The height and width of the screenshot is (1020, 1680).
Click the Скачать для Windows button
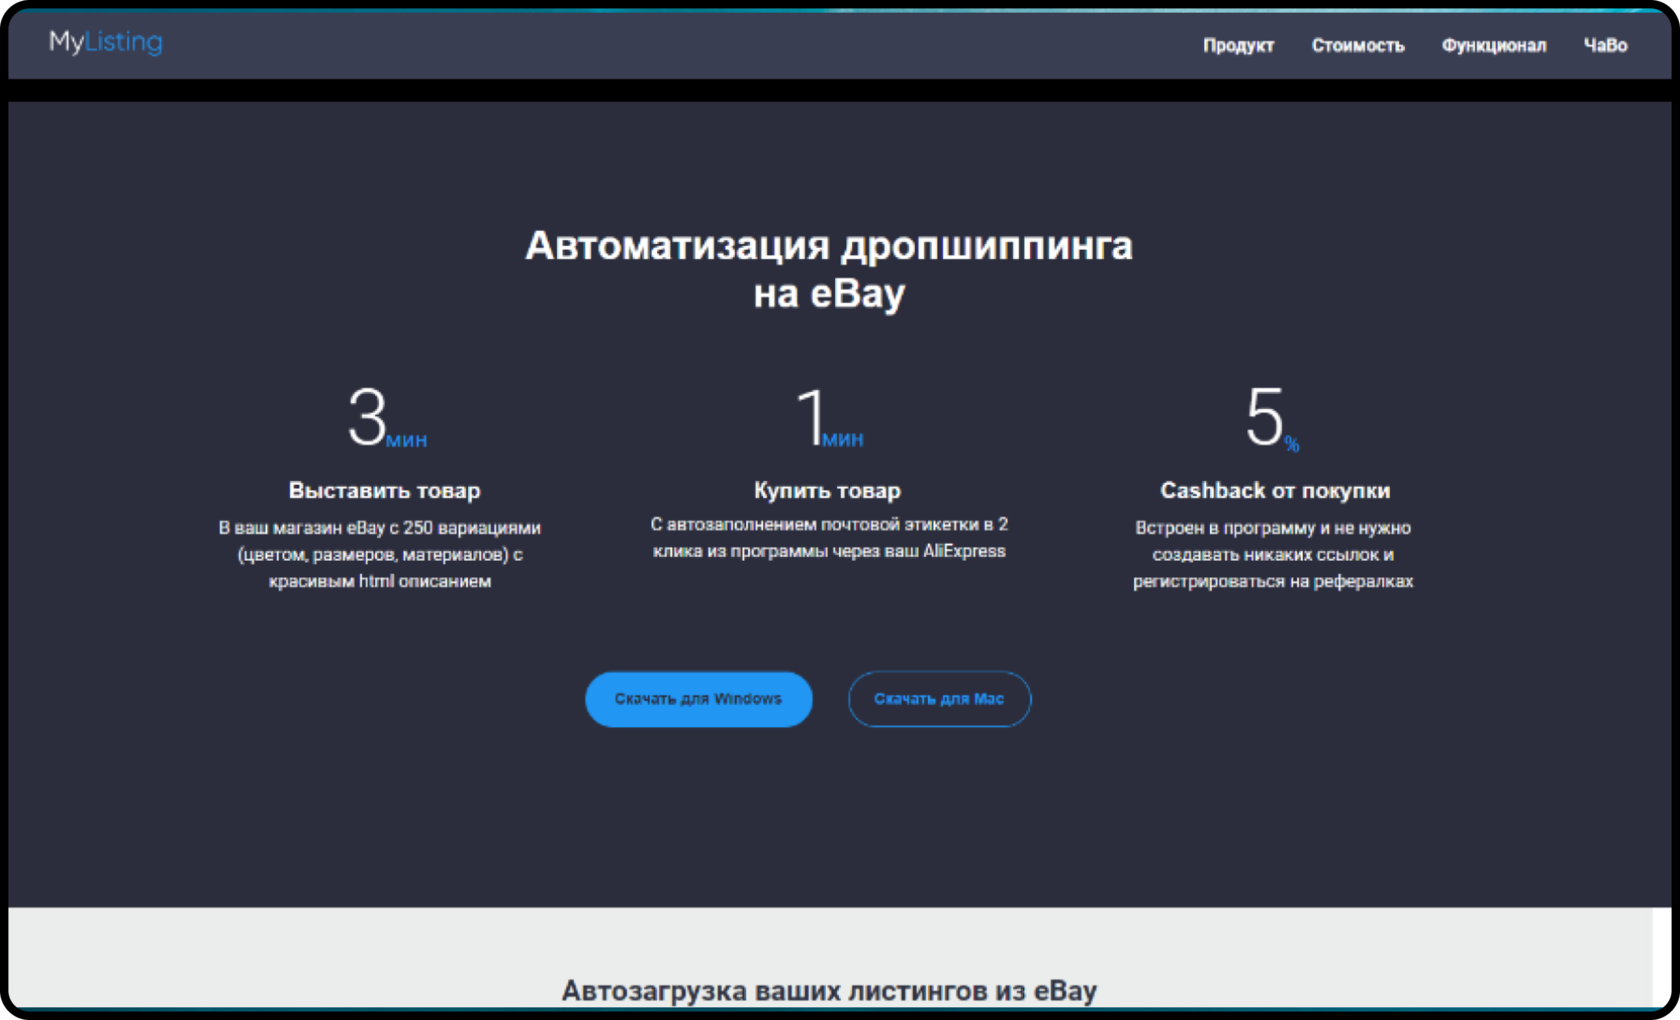pyautogui.click(x=698, y=699)
